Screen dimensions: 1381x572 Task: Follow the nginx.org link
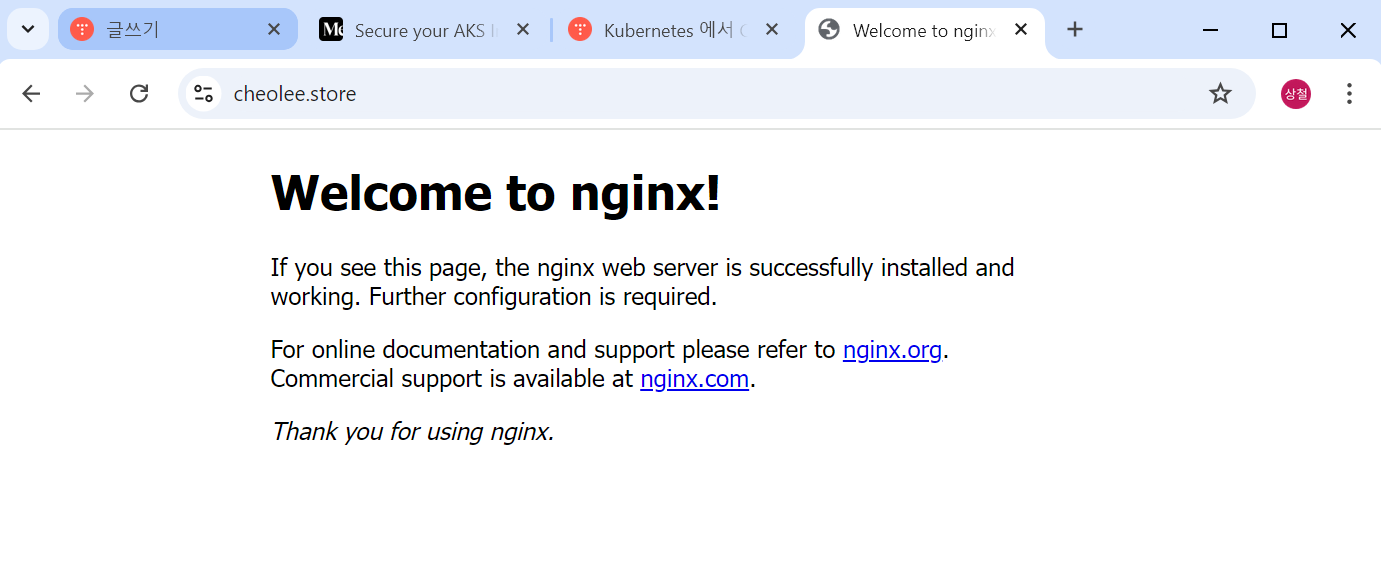point(892,350)
